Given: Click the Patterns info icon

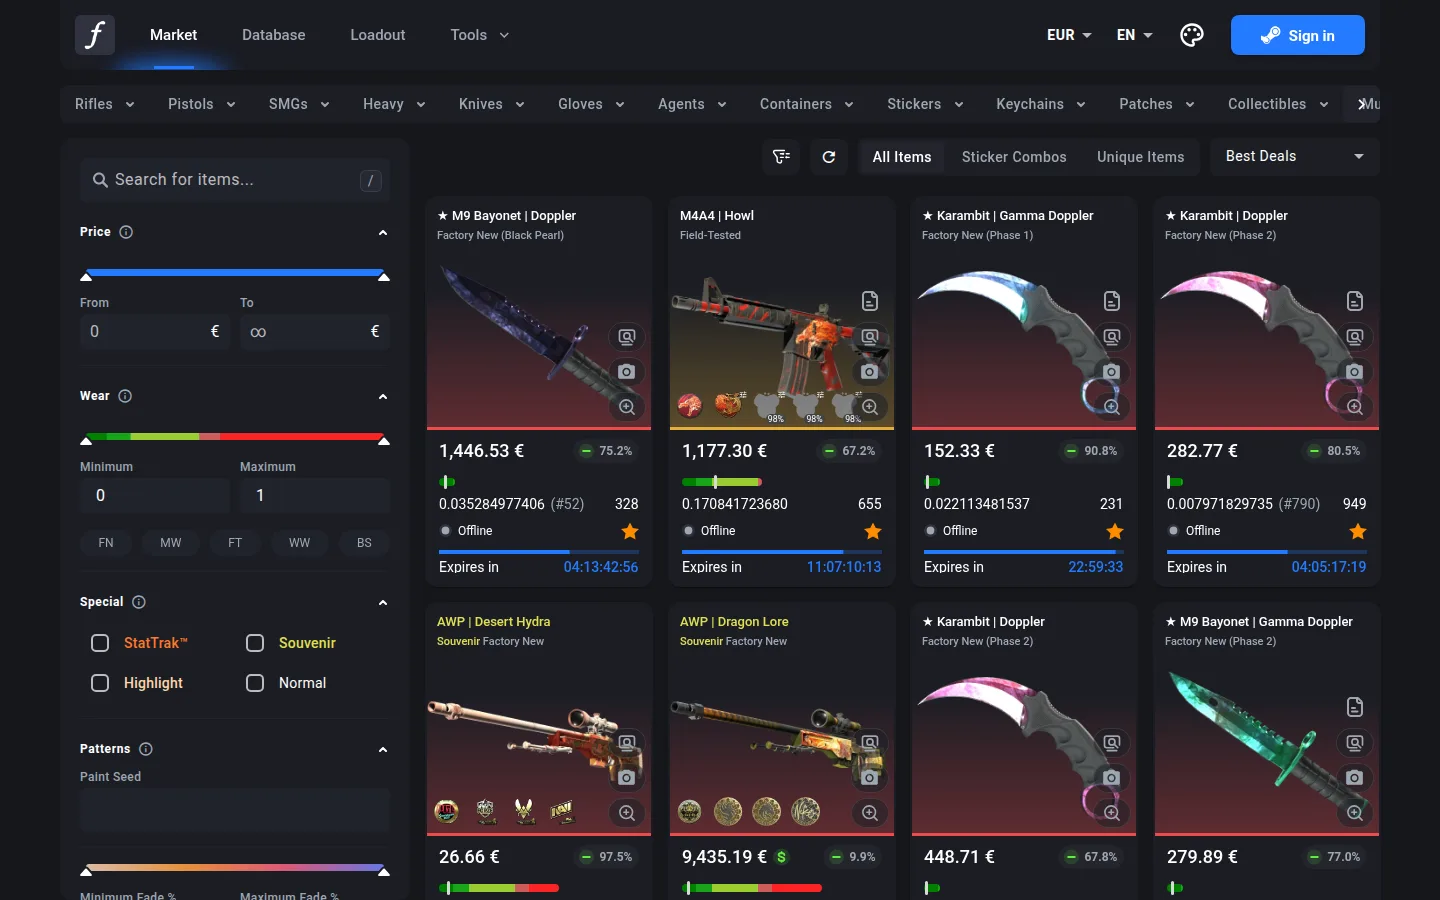Looking at the screenshot, I should [x=146, y=749].
